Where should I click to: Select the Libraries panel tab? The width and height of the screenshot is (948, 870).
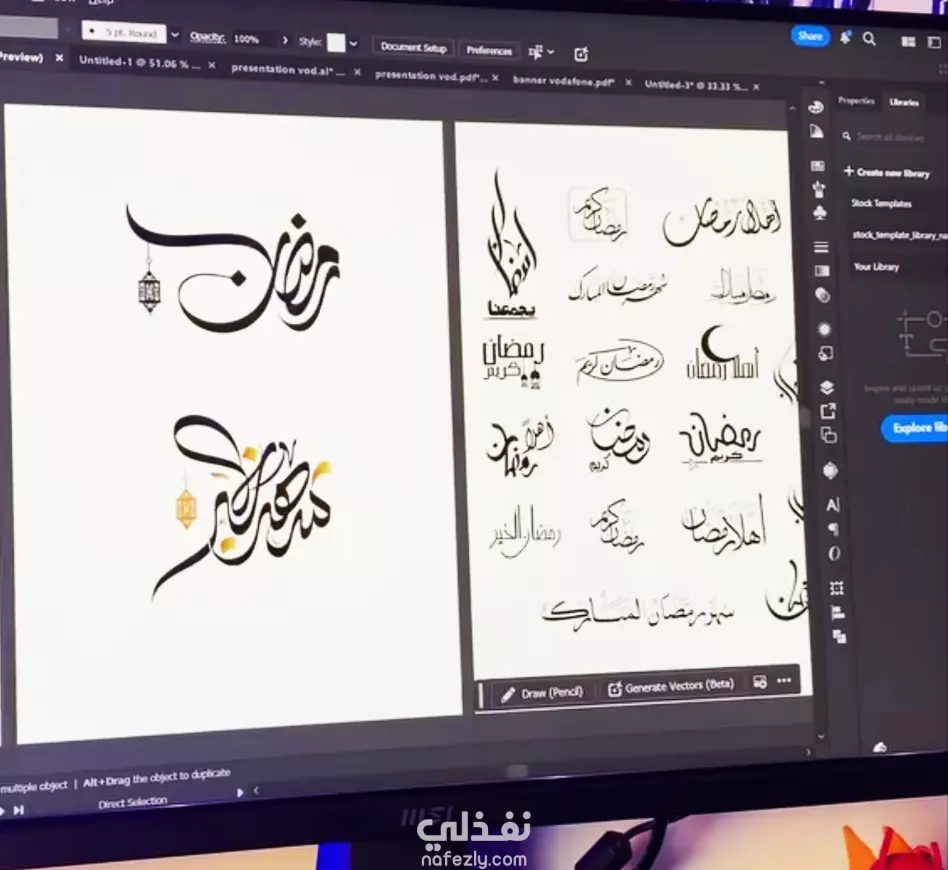904,102
